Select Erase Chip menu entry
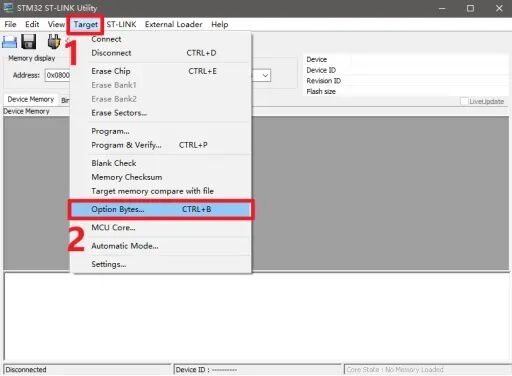The height and width of the screenshot is (376, 512). pyautogui.click(x=161, y=71)
